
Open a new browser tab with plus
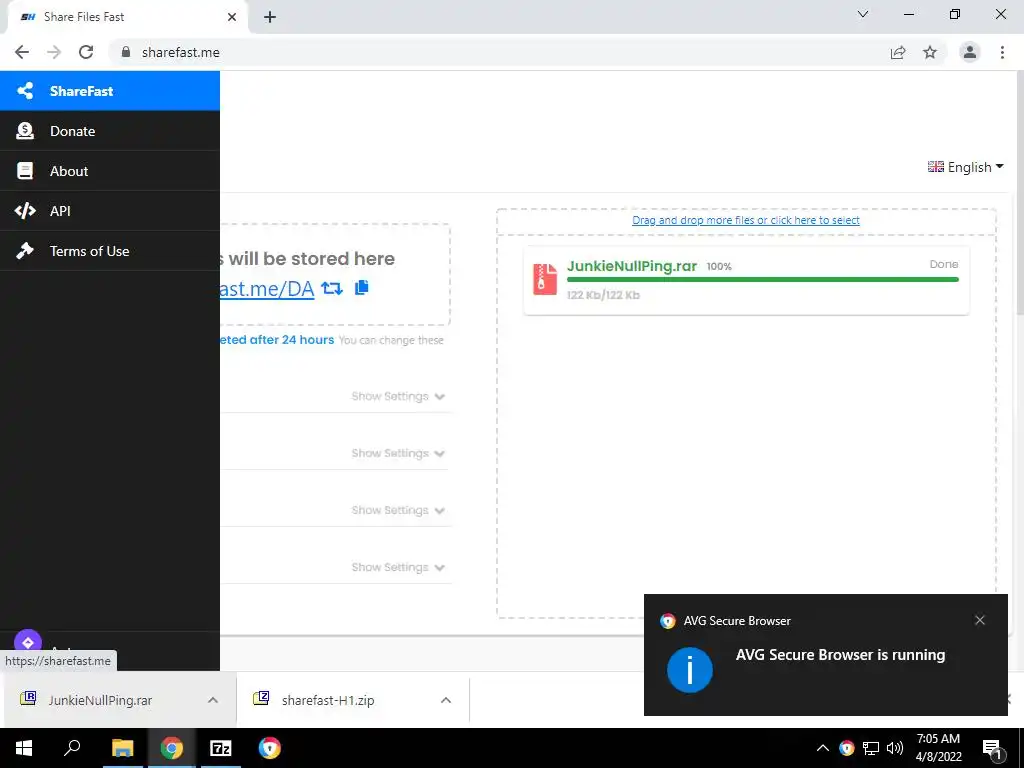(x=270, y=17)
